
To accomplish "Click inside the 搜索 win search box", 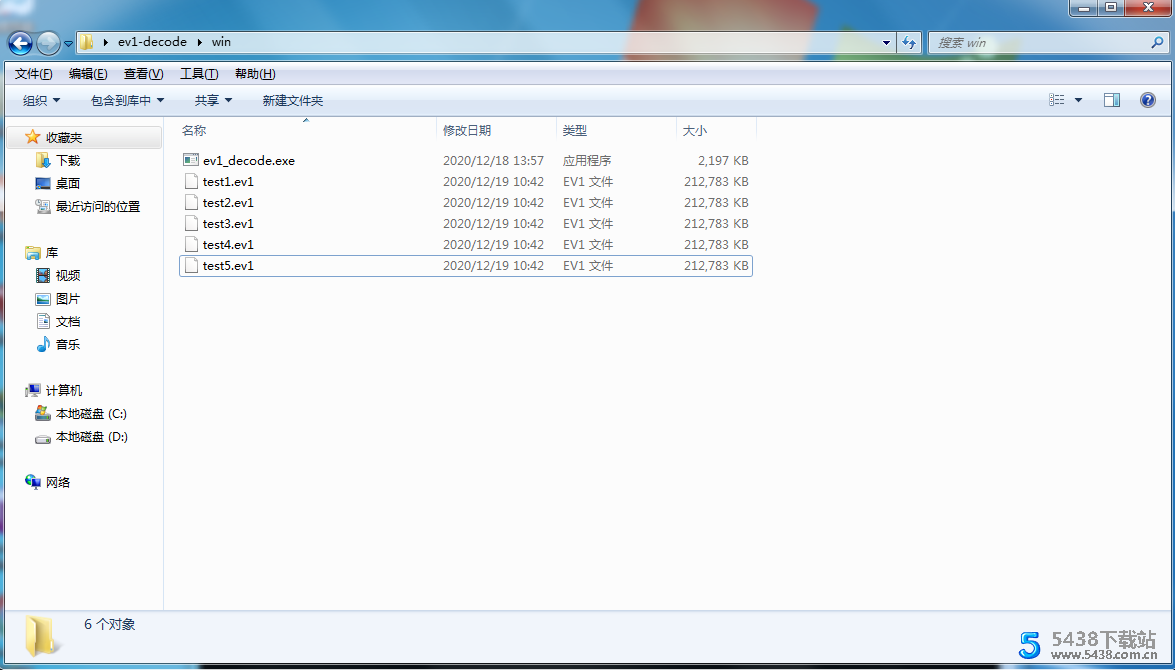I will point(1040,42).
